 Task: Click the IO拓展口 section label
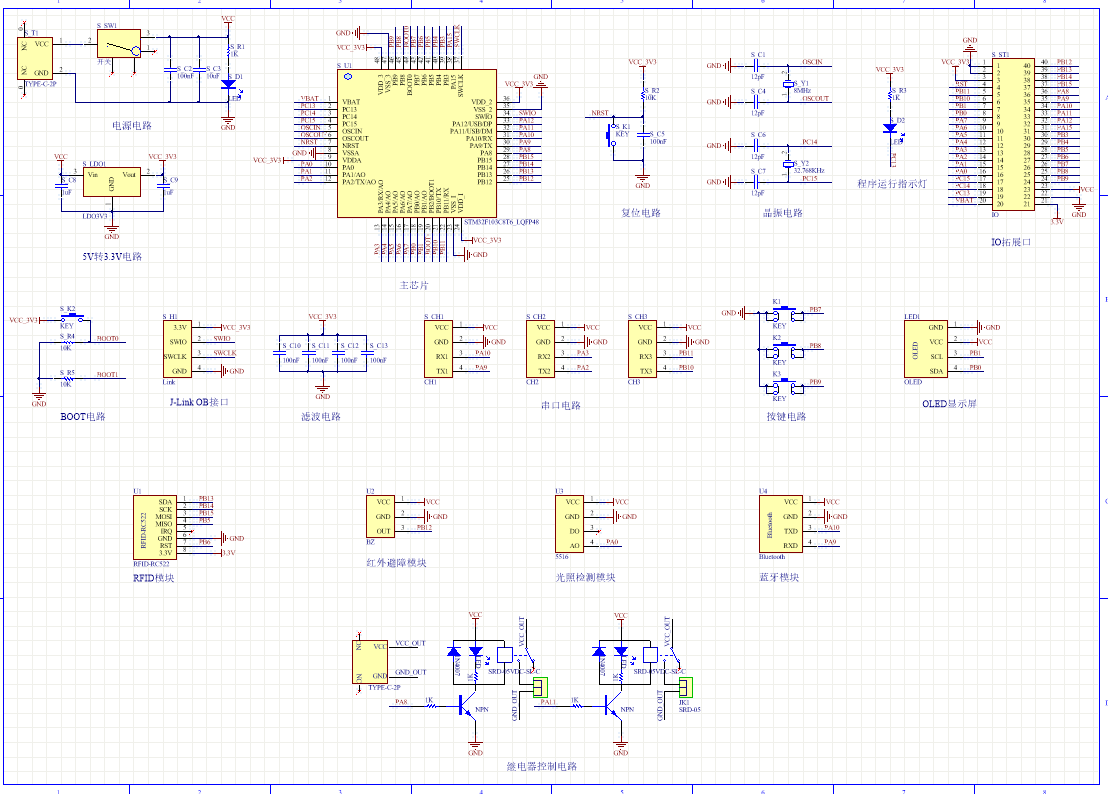(x=1011, y=242)
